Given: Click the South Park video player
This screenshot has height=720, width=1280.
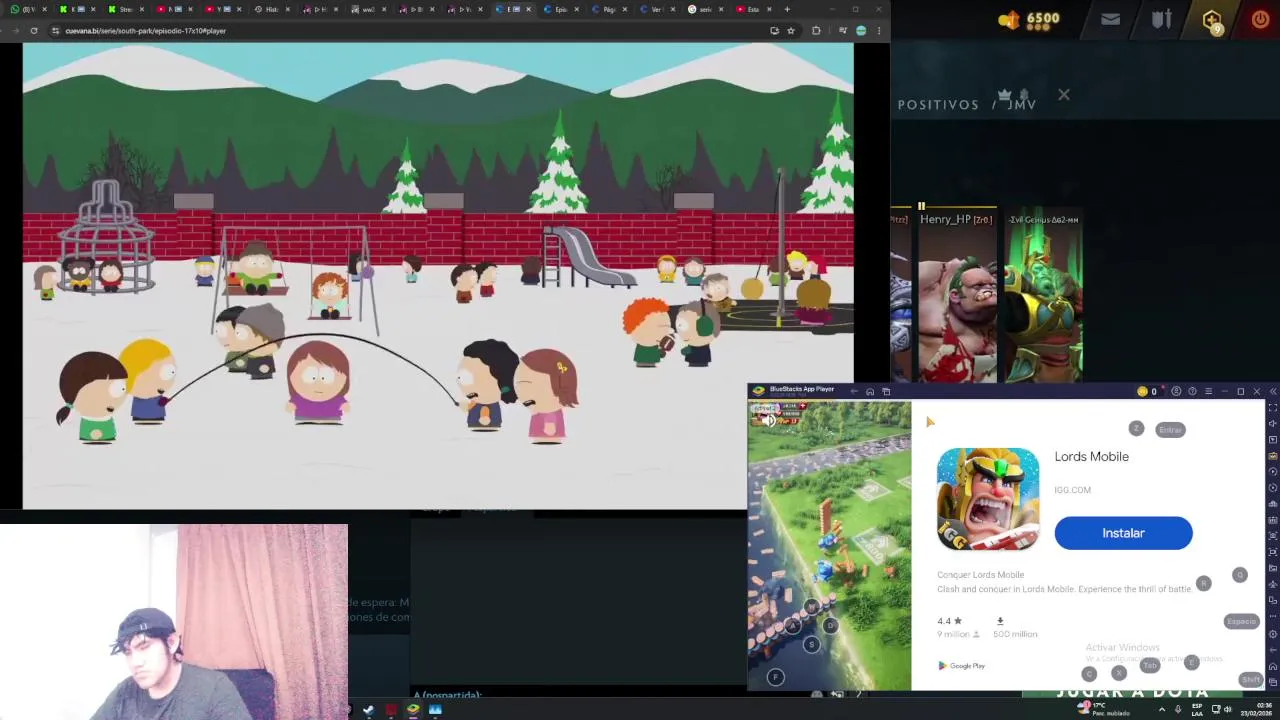Looking at the screenshot, I should coord(438,275).
